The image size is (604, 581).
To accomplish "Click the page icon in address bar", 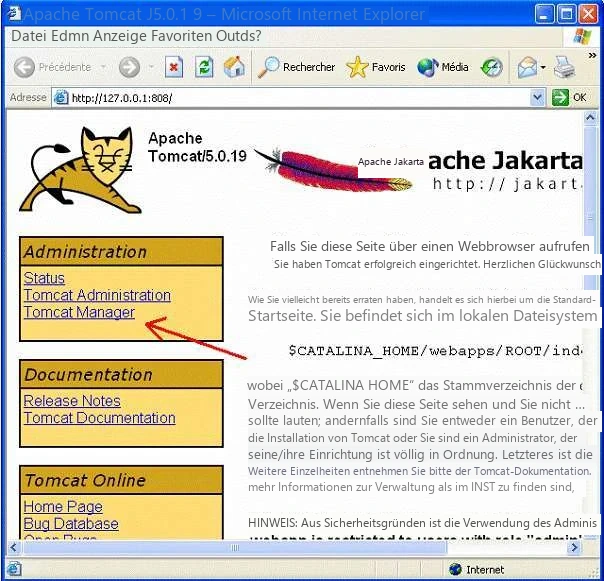I will (x=60, y=97).
